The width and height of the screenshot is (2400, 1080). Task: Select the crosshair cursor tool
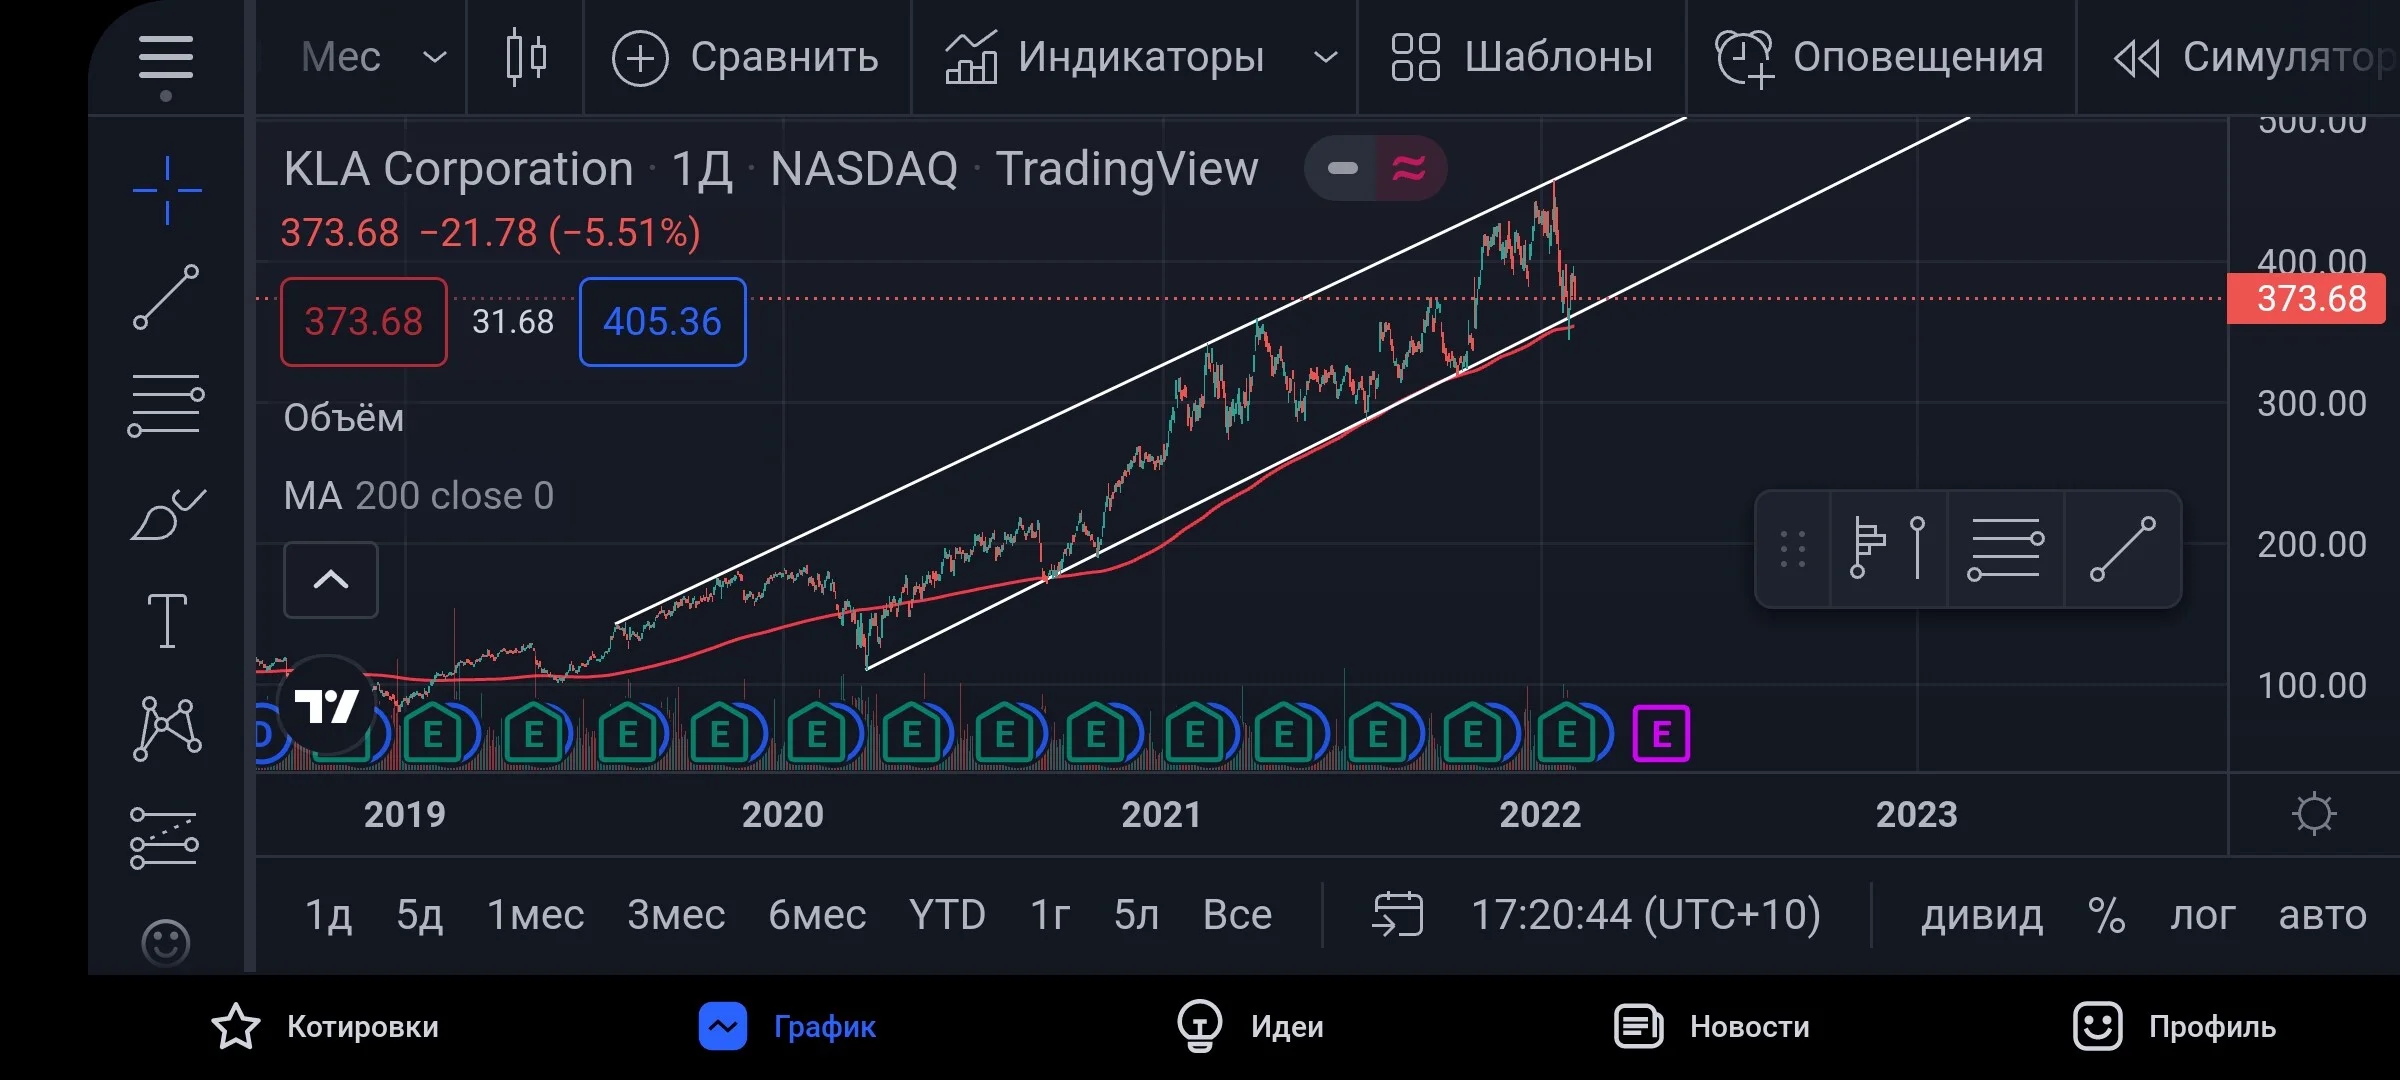click(167, 190)
